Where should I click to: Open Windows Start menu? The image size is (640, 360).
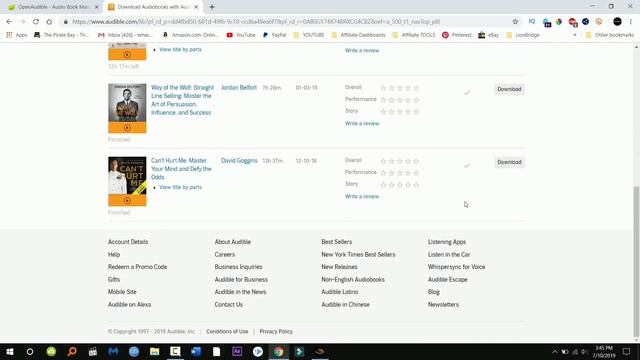(9, 351)
